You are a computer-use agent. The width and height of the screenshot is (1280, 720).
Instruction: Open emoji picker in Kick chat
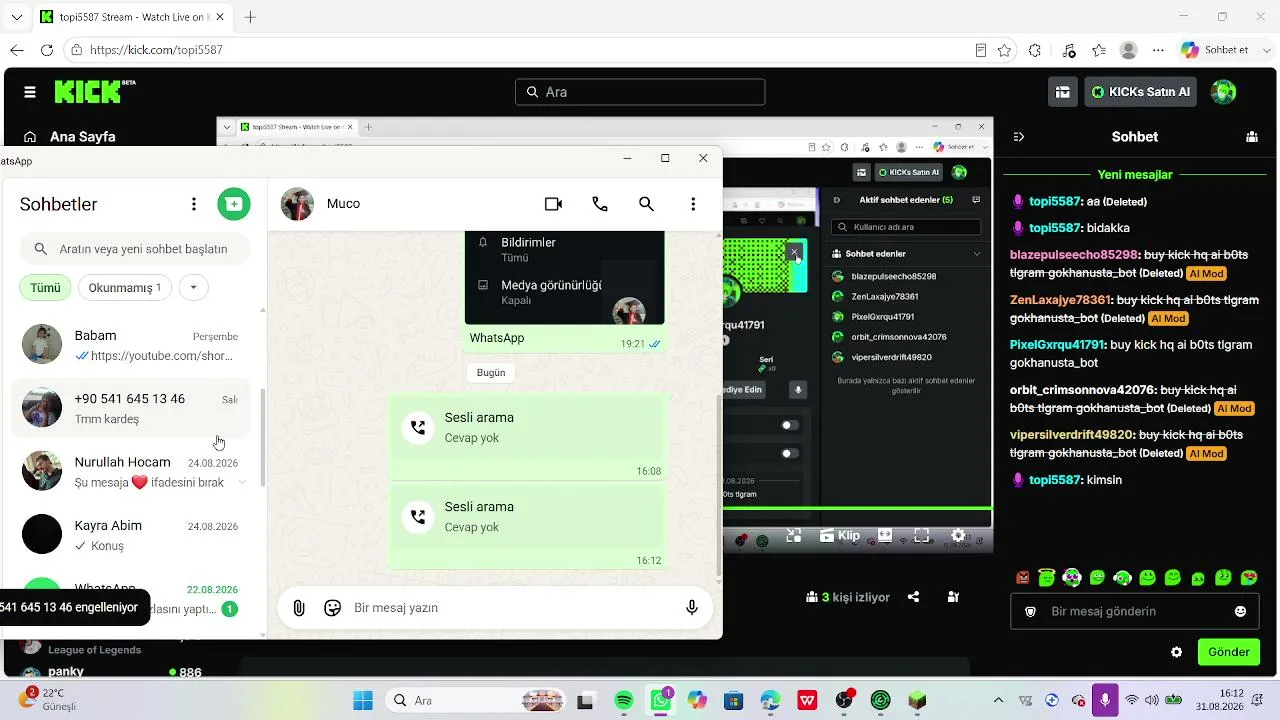point(1241,611)
